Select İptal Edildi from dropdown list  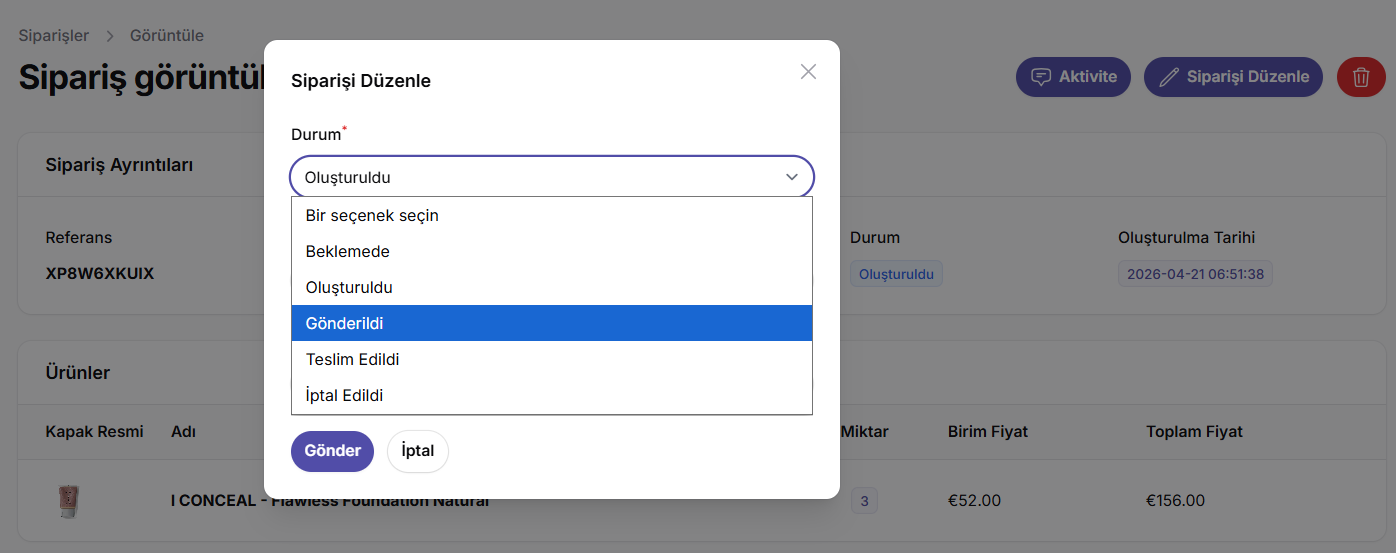[x=552, y=395]
